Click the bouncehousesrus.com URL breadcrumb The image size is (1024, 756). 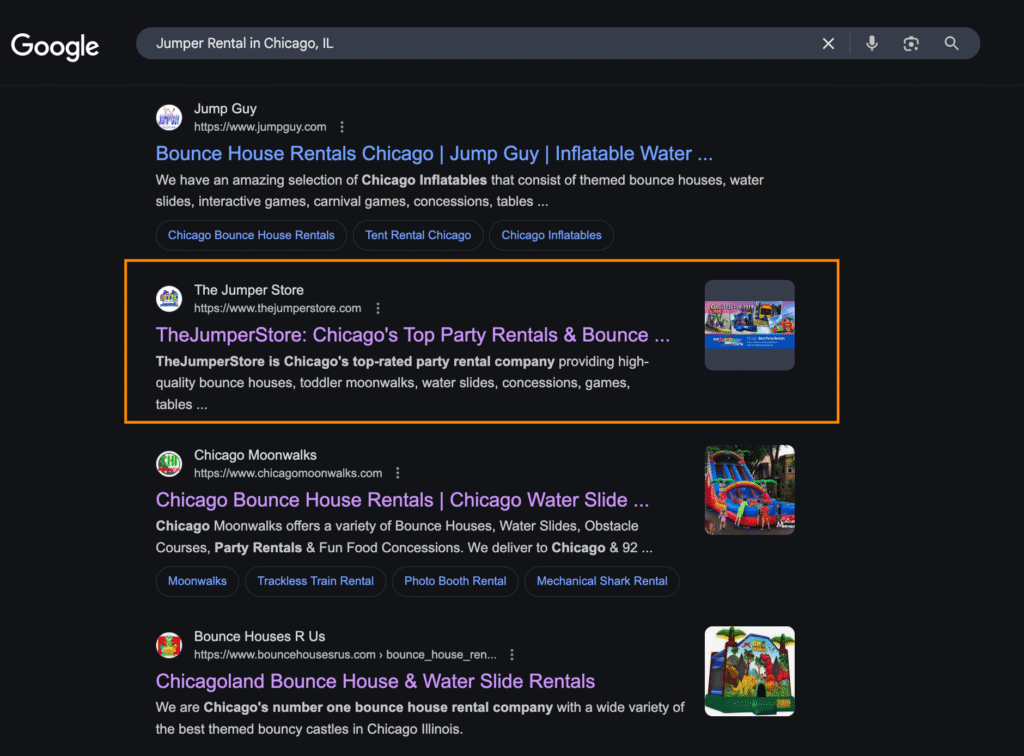click(345, 654)
